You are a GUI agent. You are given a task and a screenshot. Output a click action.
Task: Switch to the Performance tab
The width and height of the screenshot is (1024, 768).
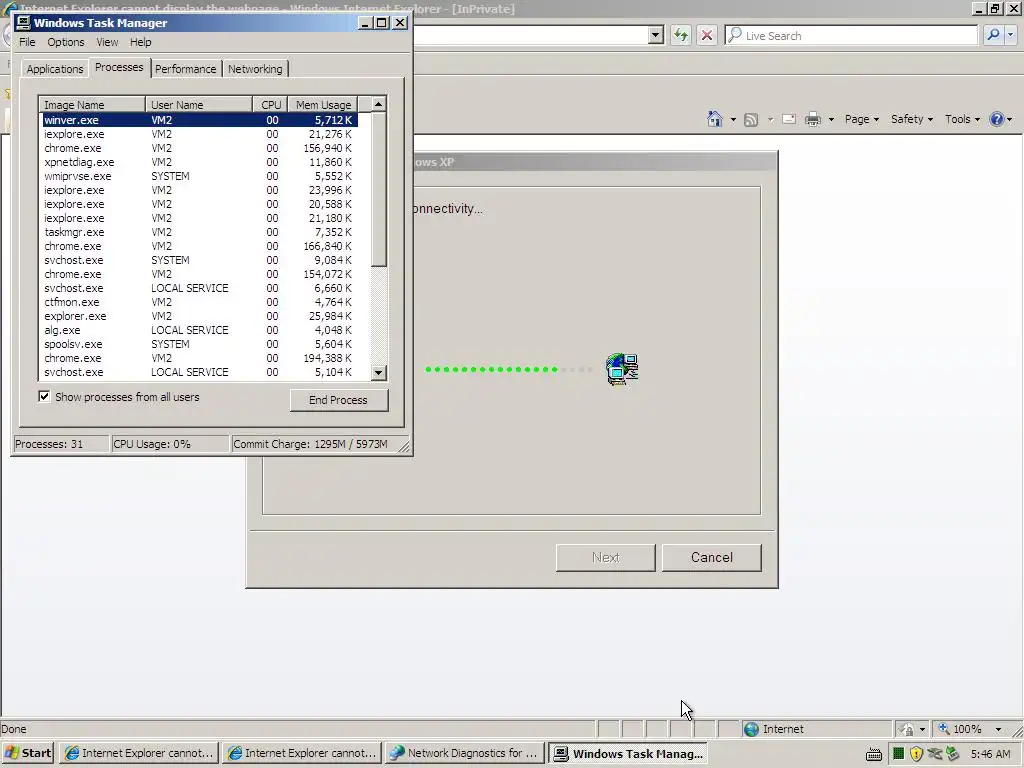[185, 69]
